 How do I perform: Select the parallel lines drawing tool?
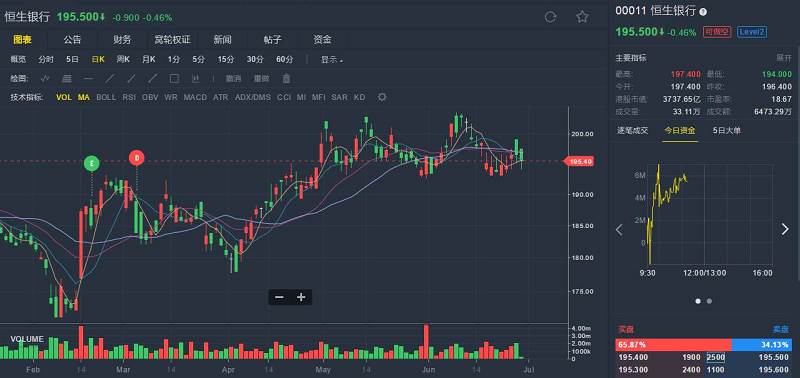[66, 79]
